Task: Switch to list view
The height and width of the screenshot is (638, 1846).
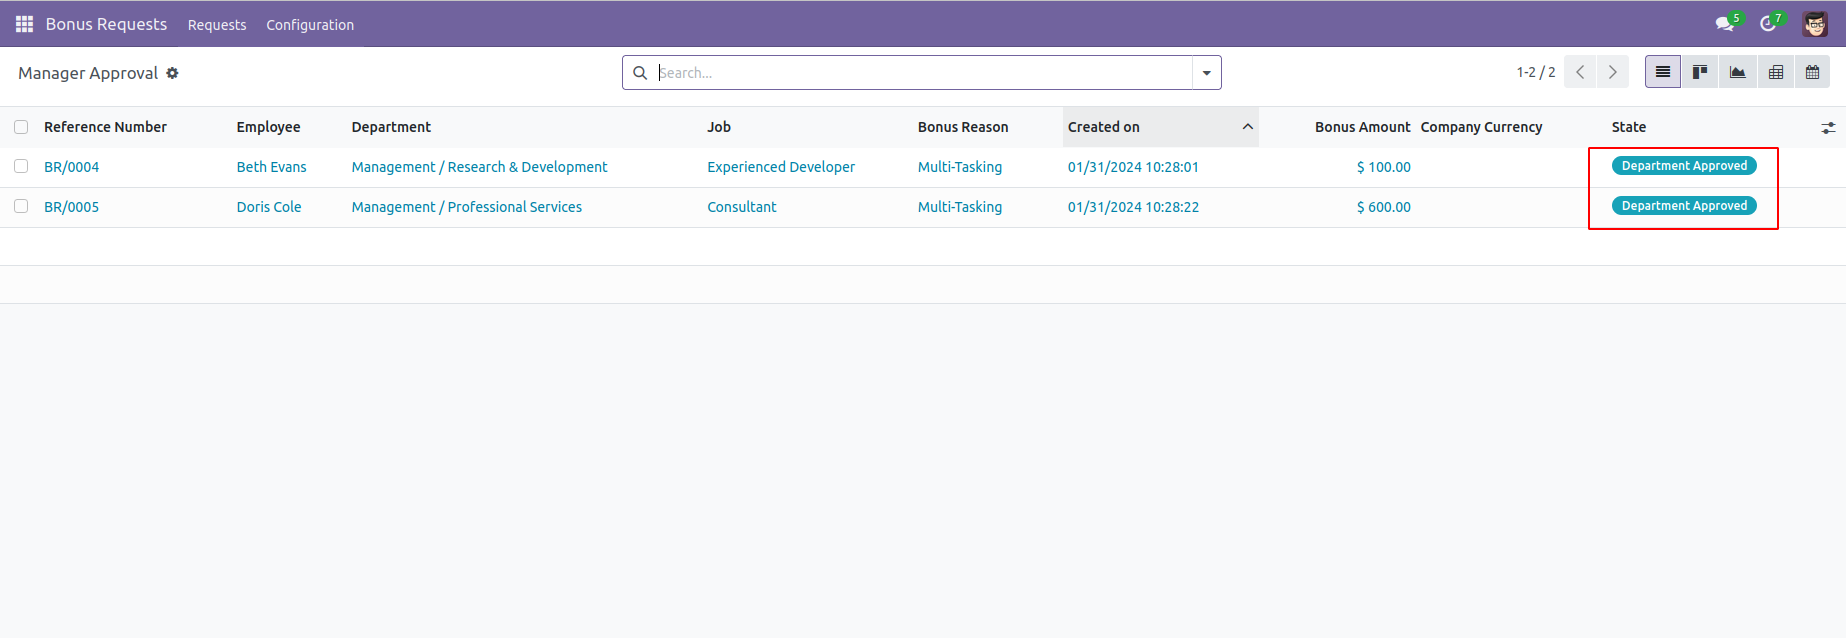Action: 1662,72
